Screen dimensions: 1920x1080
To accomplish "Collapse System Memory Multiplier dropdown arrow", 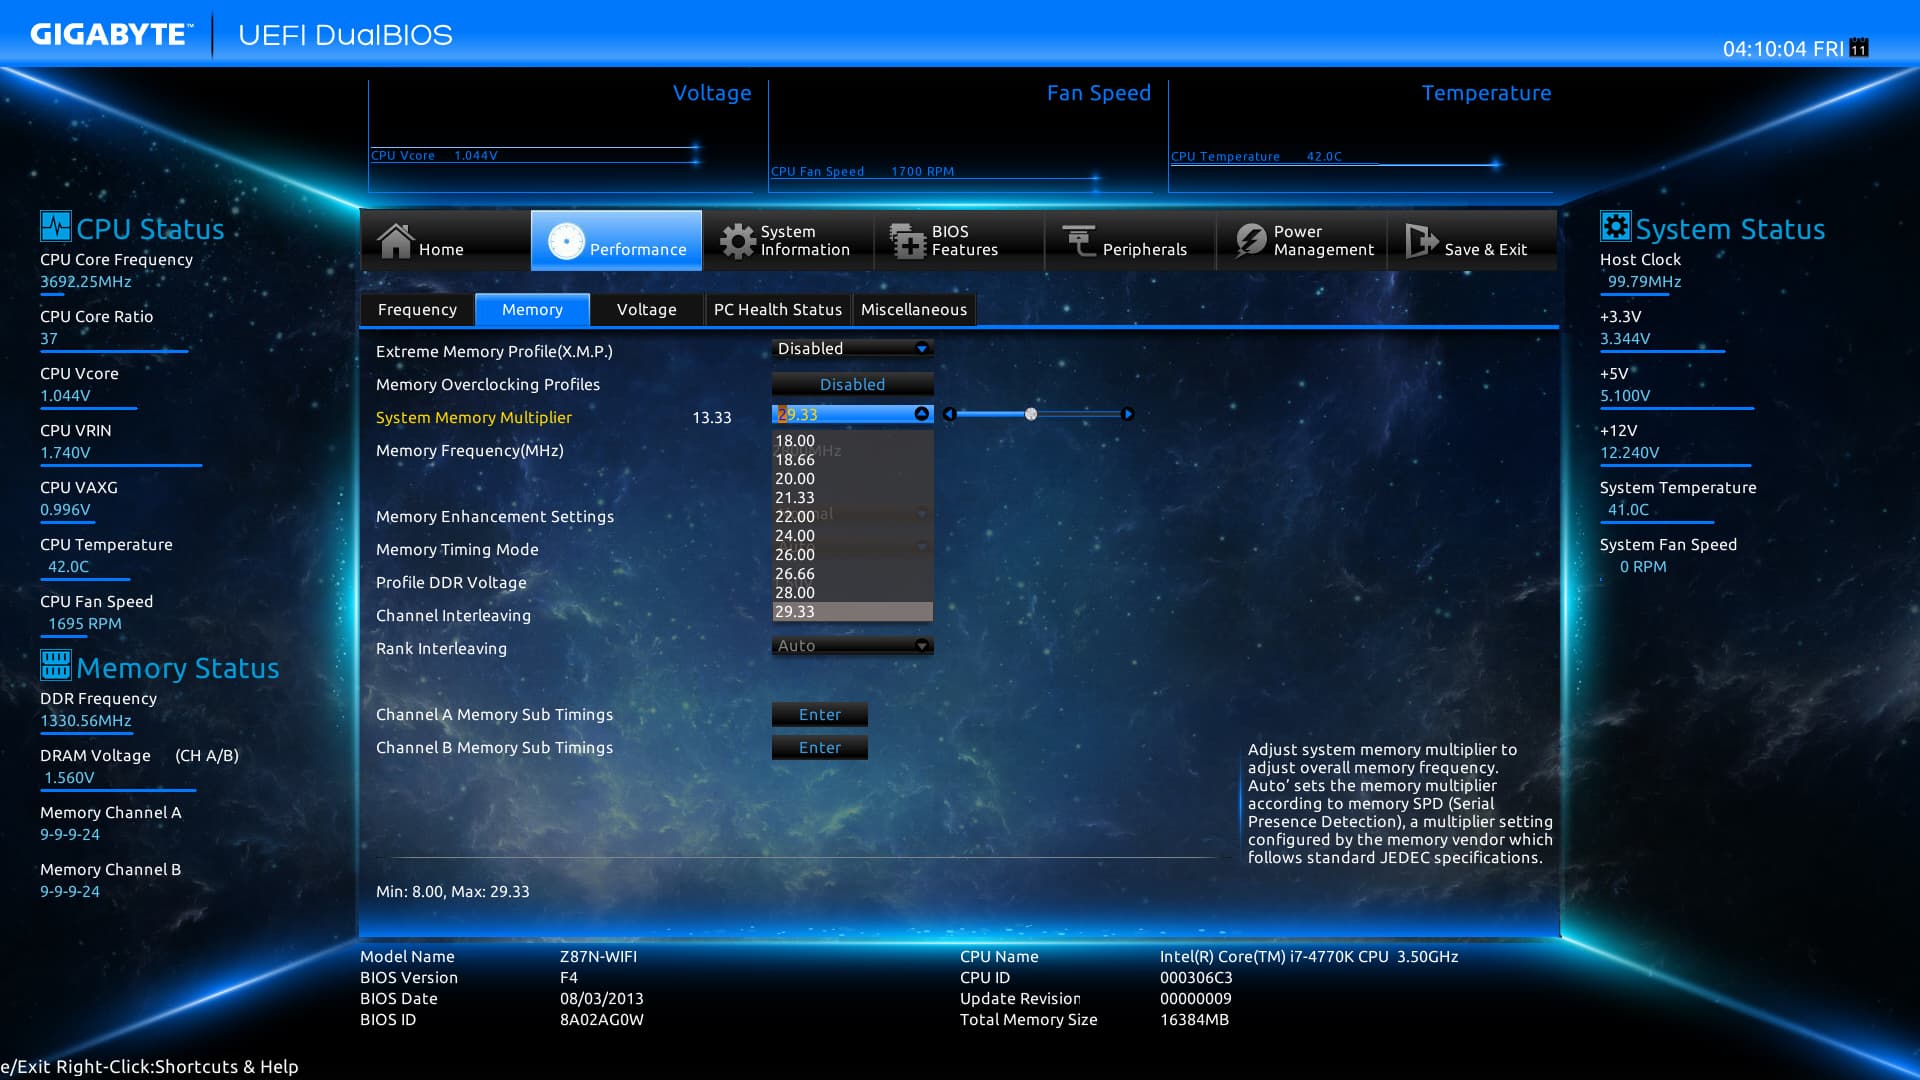I will coord(921,414).
